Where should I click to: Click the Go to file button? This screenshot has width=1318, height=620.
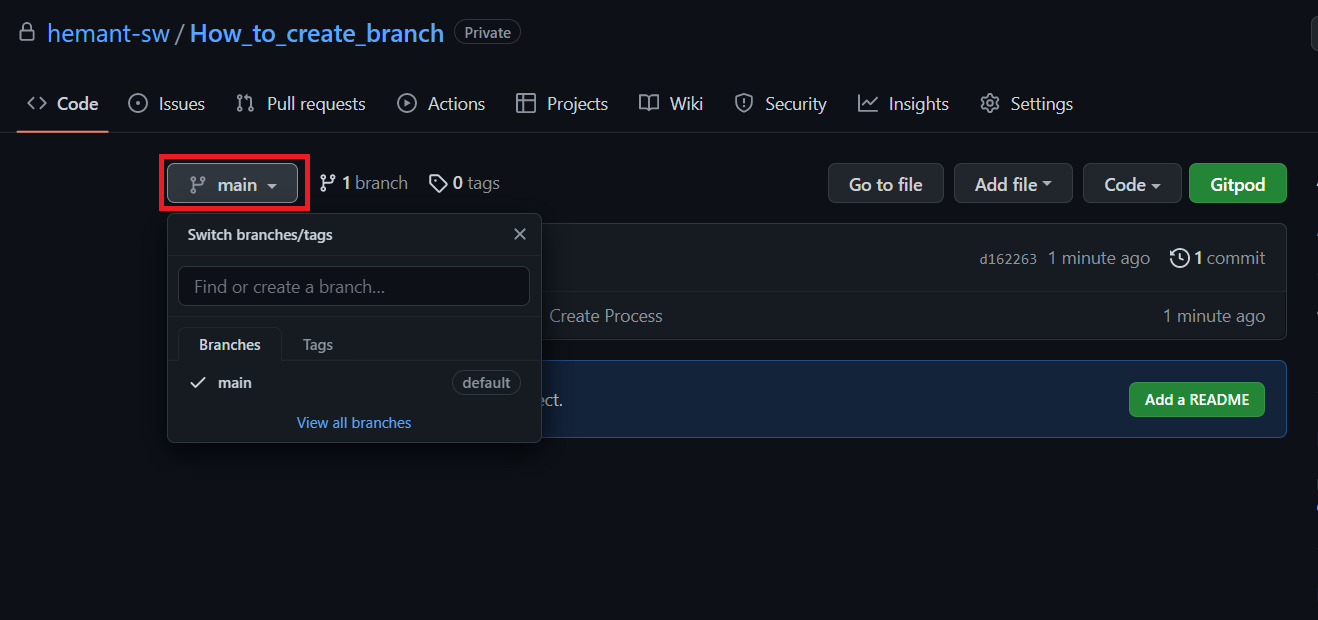886,184
